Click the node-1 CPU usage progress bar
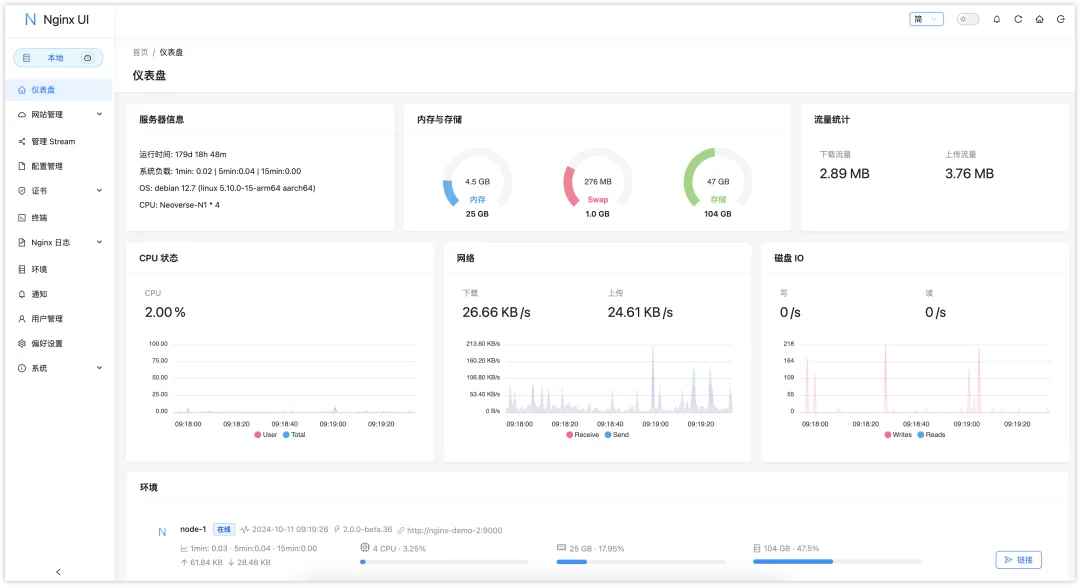The image size is (1080, 586). (444, 562)
